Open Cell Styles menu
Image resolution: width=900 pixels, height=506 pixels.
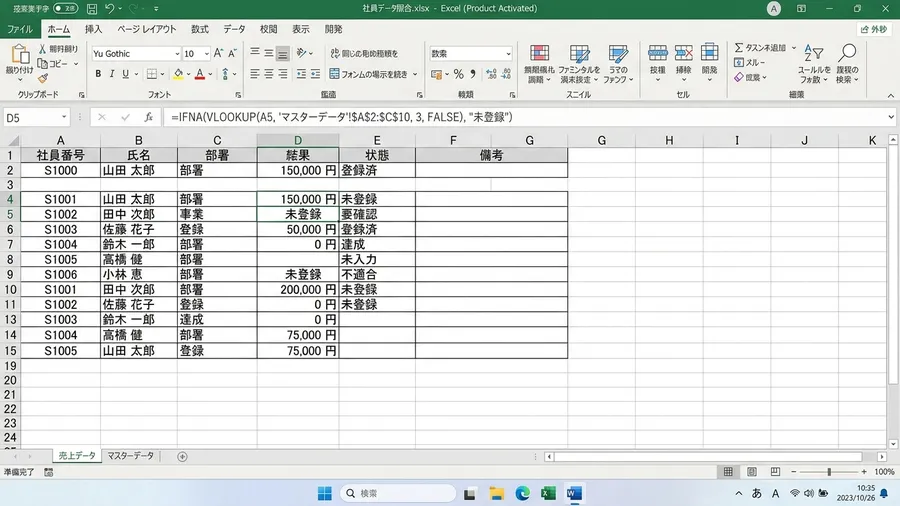click(x=618, y=64)
